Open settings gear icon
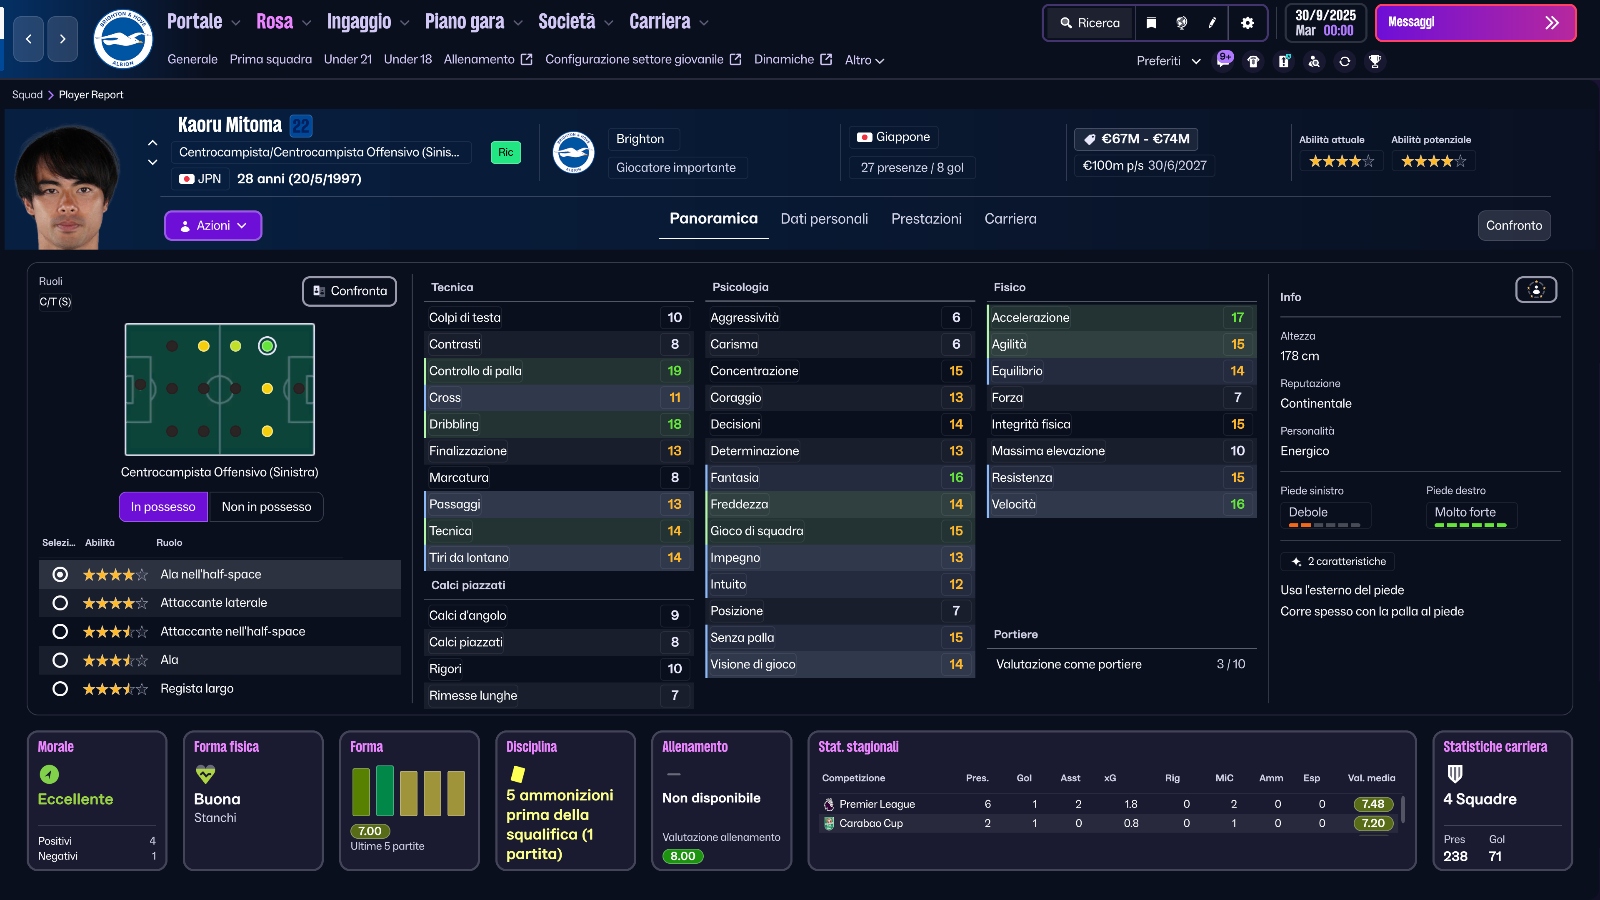This screenshot has width=1600, height=900. [1247, 23]
